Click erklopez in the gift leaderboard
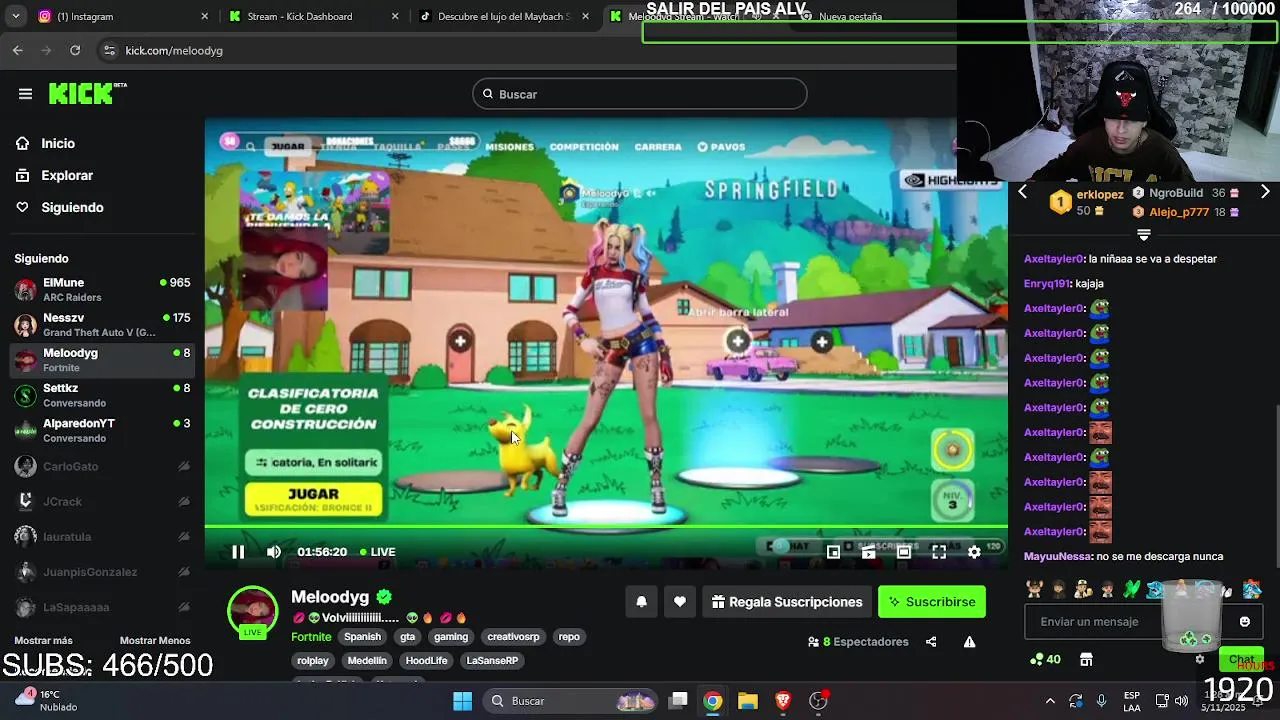Image resolution: width=1280 pixels, height=720 pixels. click(1100, 194)
